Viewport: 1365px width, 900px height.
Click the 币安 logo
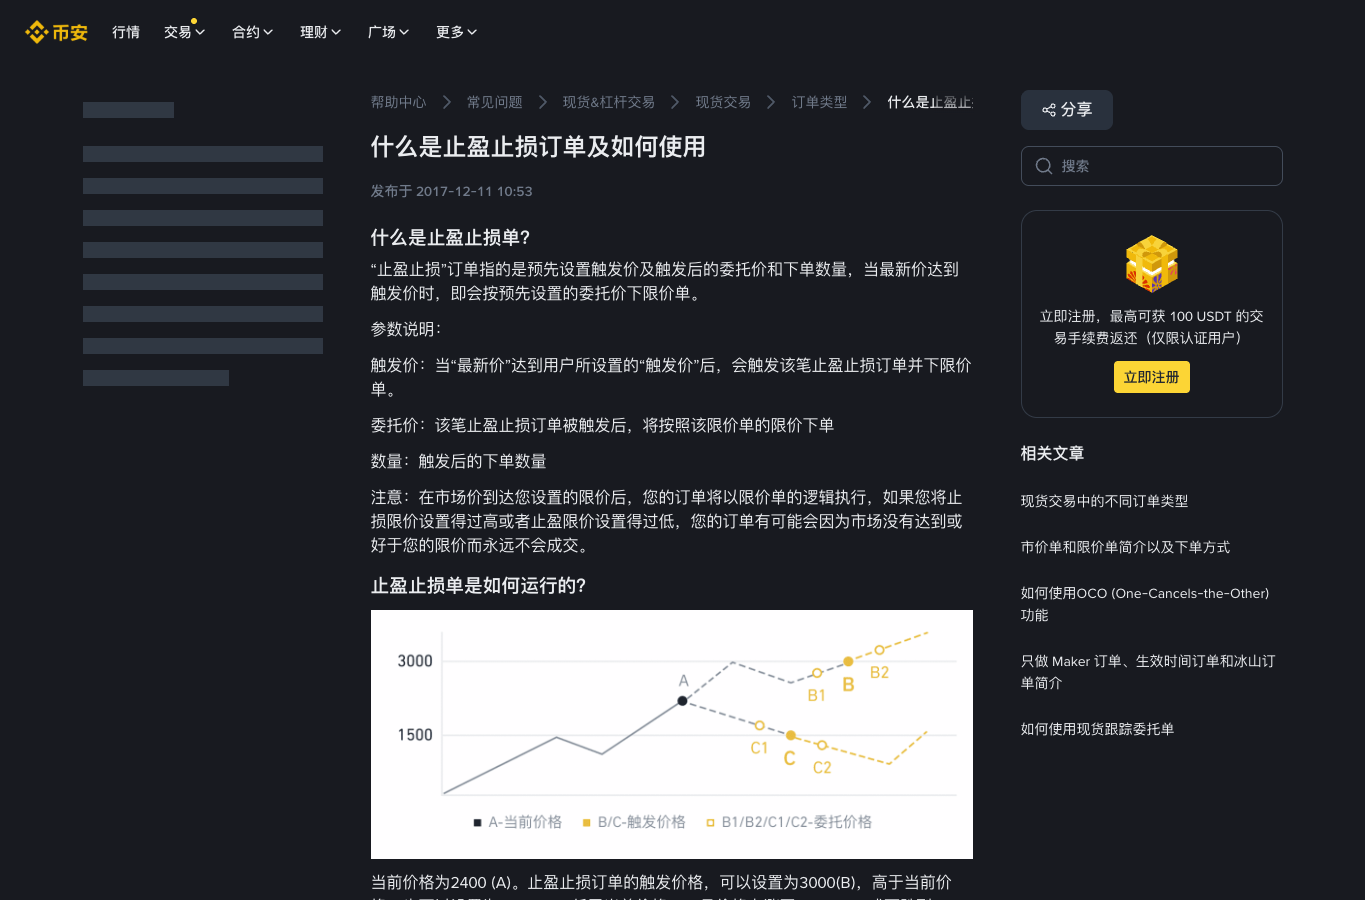[57, 32]
